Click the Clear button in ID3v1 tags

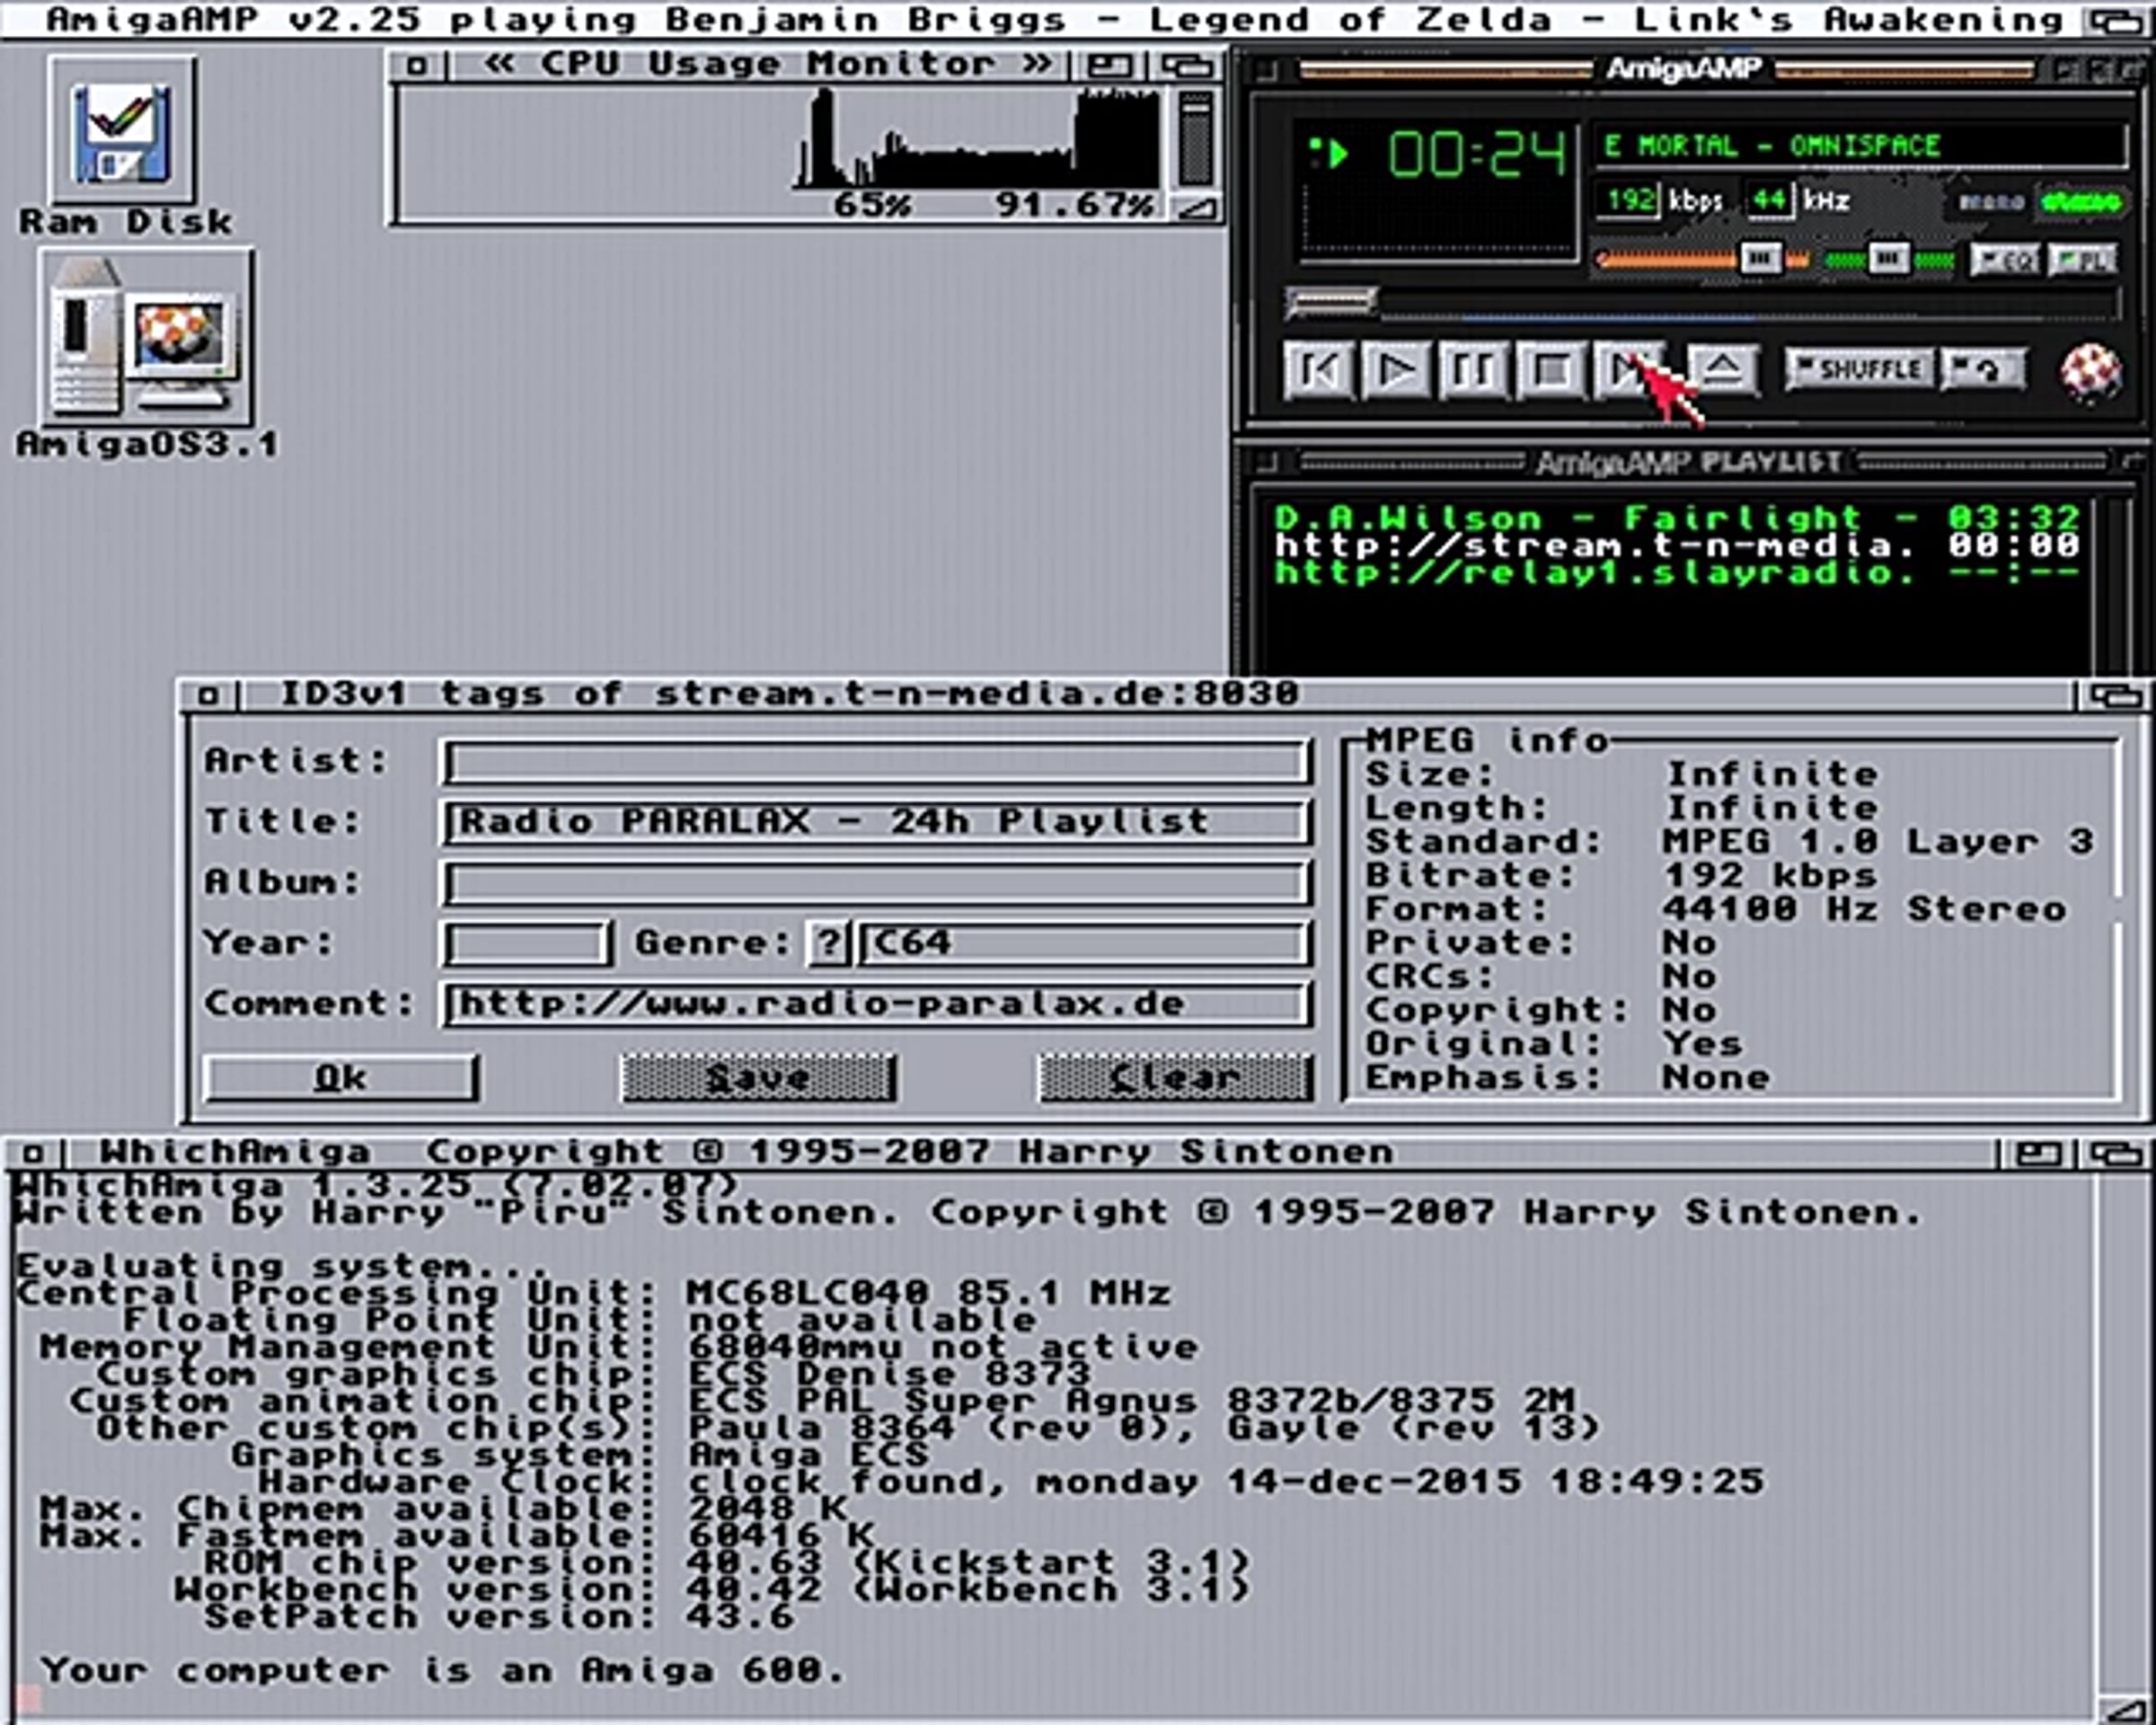click(1175, 1078)
